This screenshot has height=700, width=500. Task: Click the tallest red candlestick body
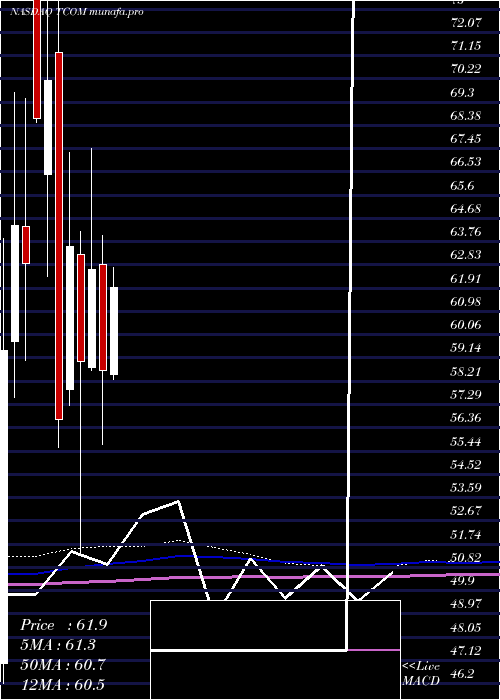[59, 236]
